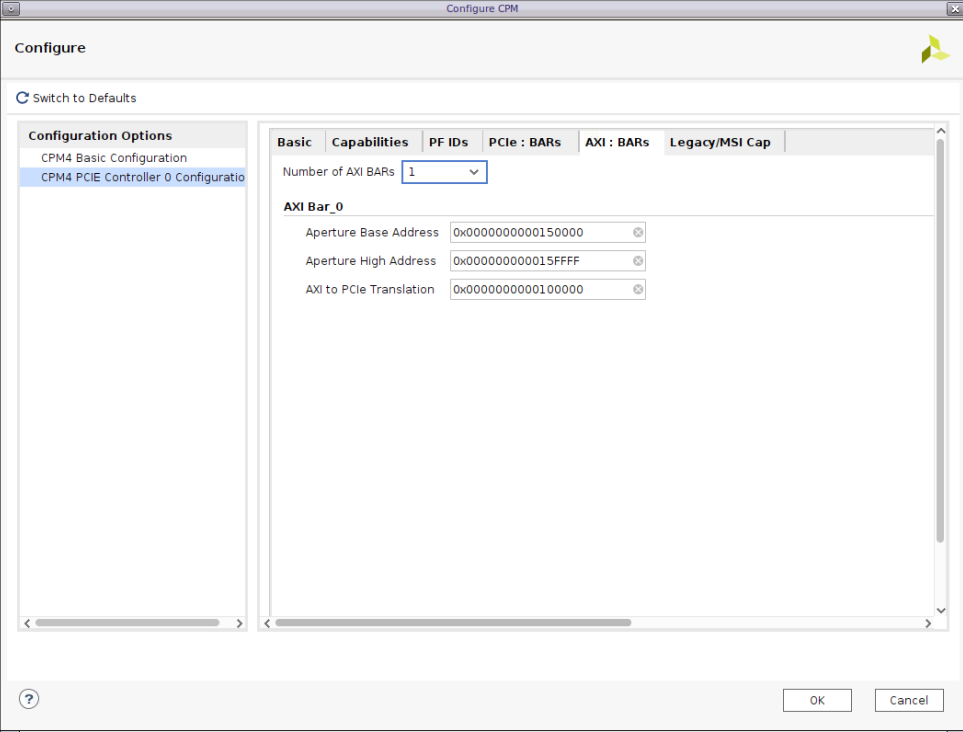Clear the Aperture Base Address field
The image size is (963, 732).
coord(638,232)
